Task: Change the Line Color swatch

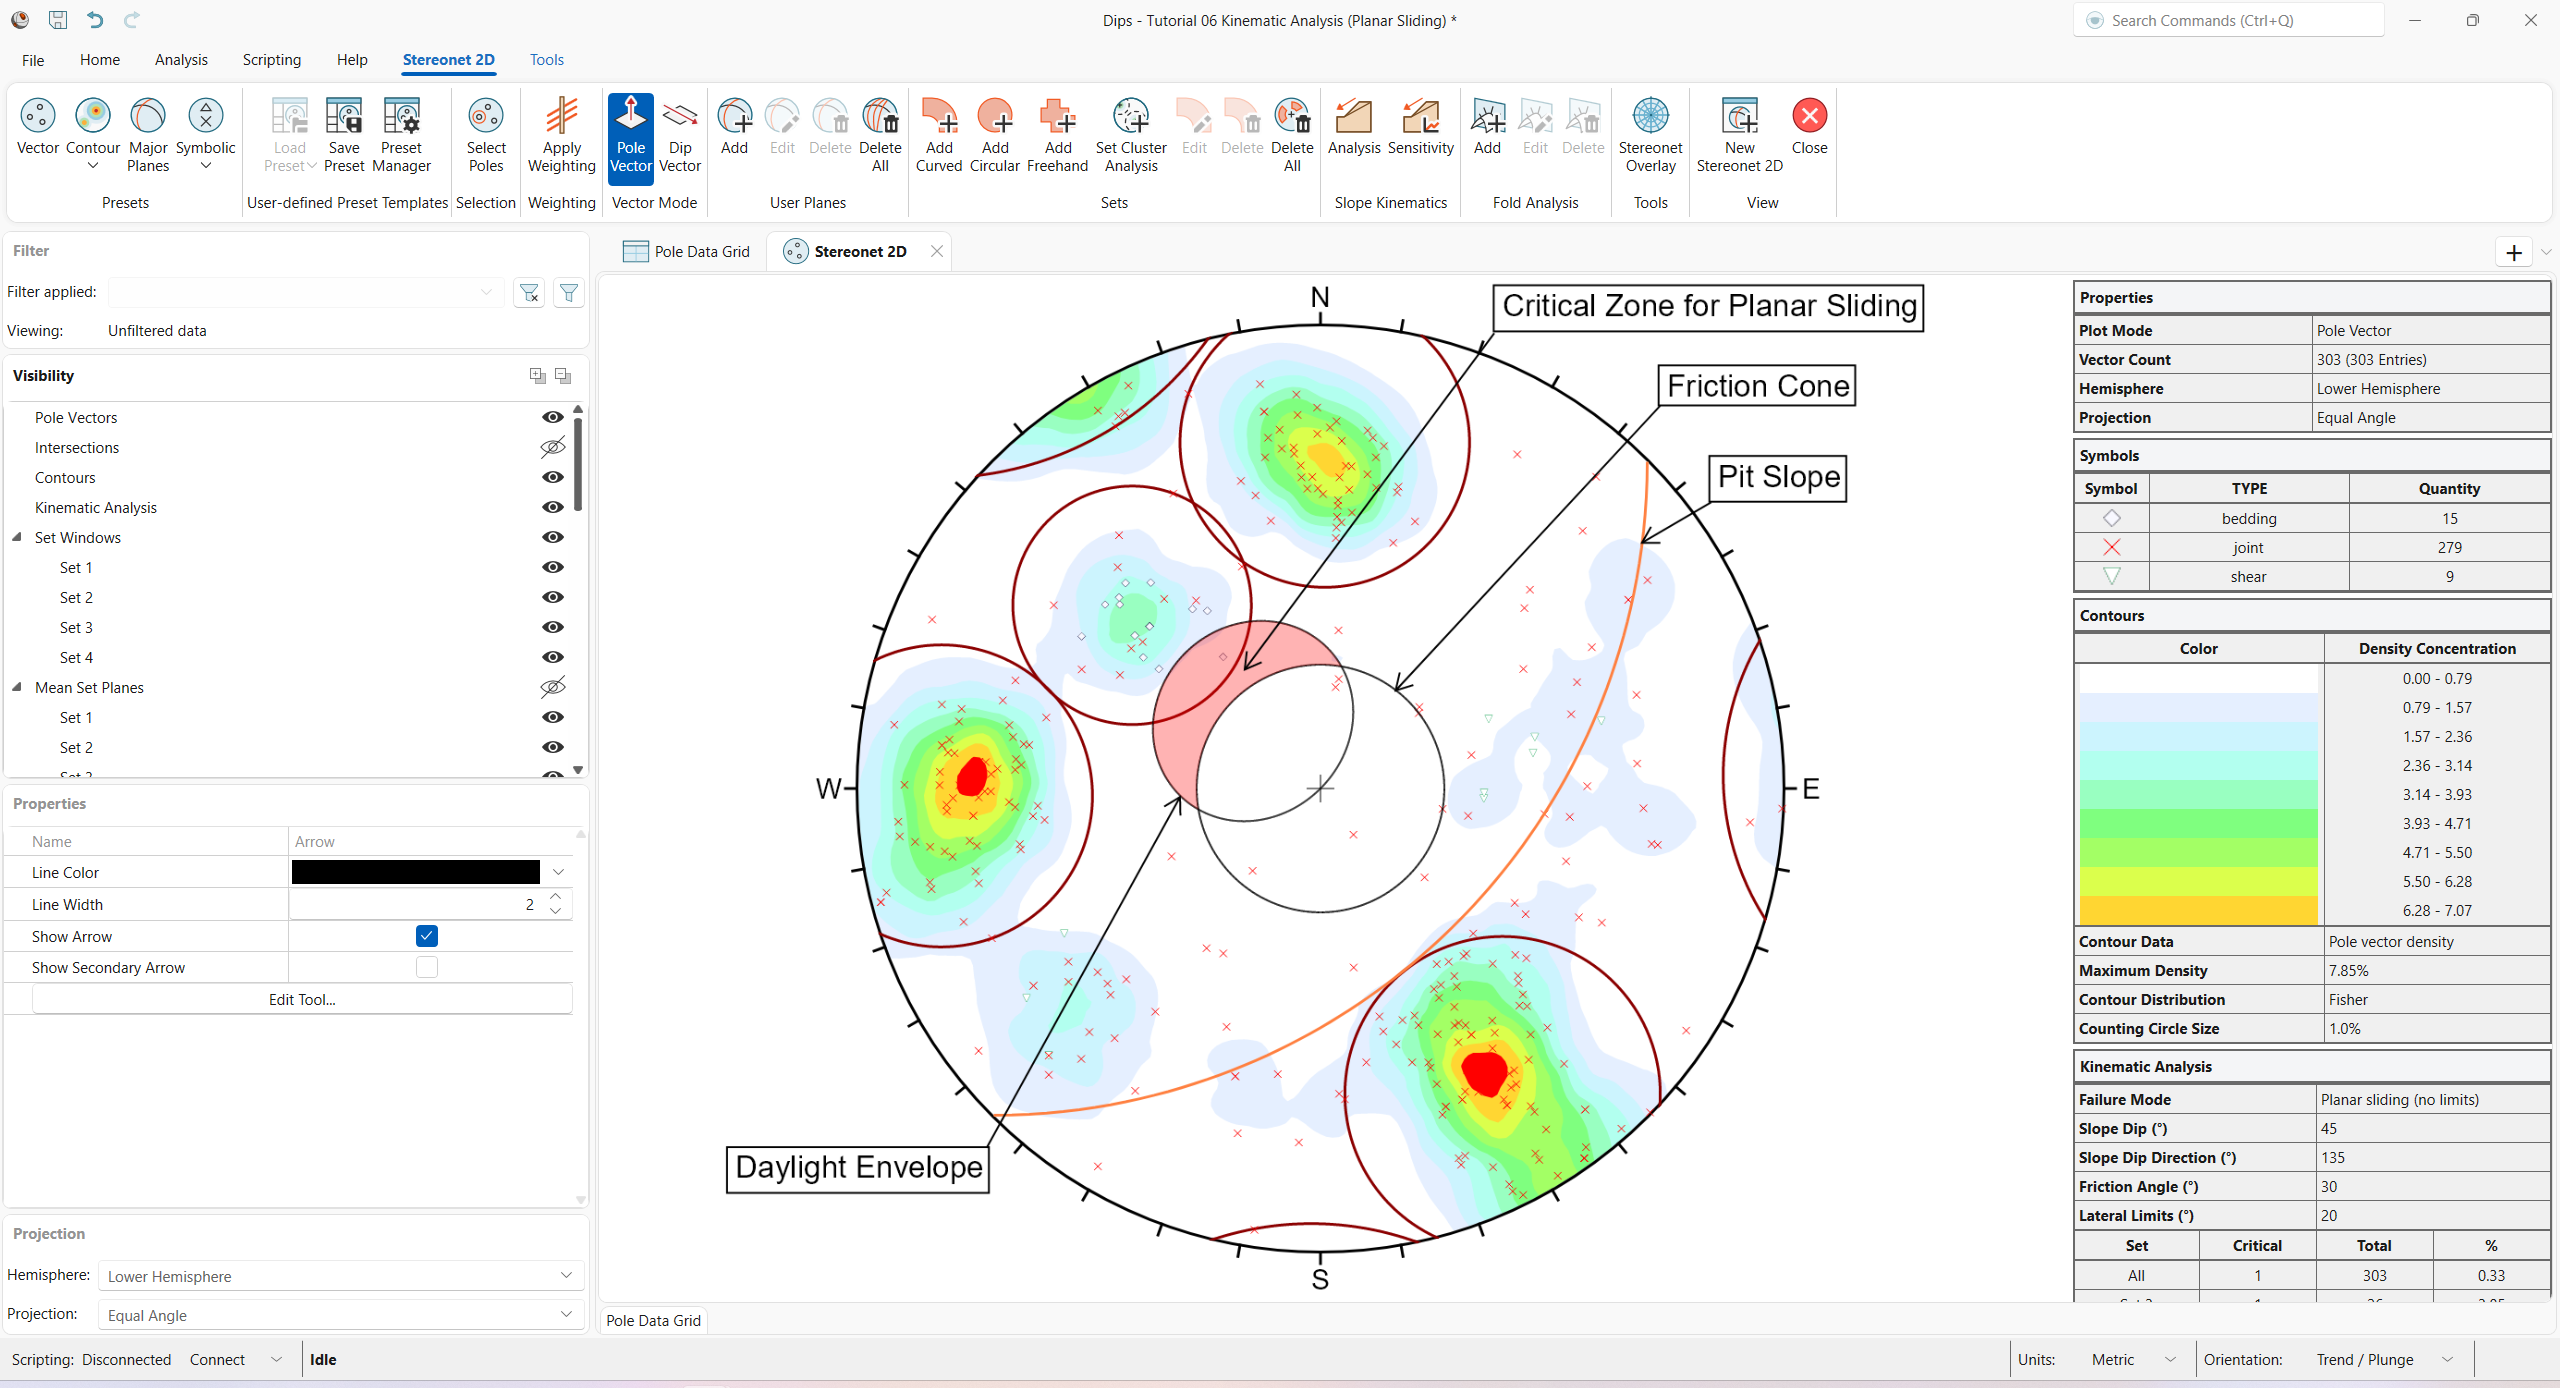Action: click(x=415, y=871)
